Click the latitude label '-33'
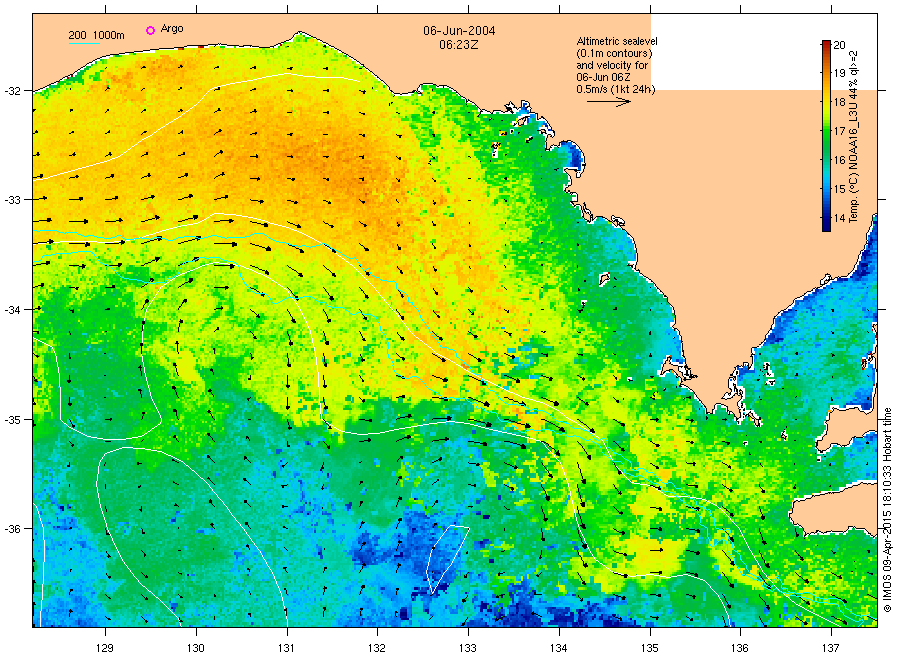This screenshot has height=660, width=900. pos(11,200)
